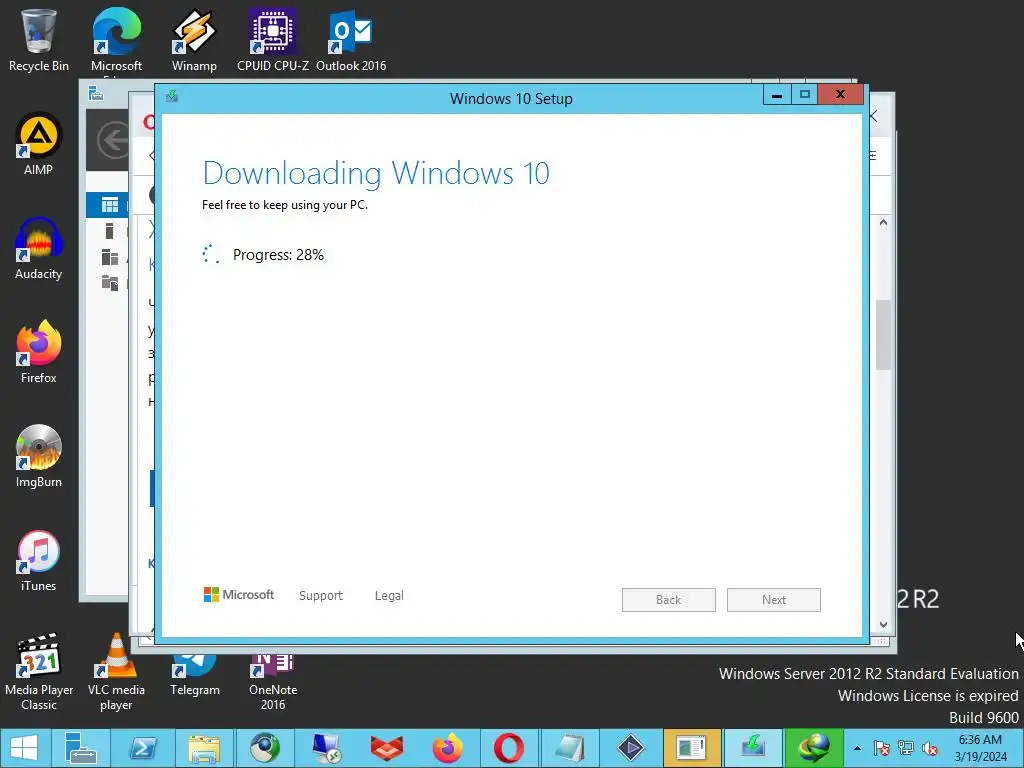Click the Microsoft logo in Setup
Image resolution: width=1024 pixels, height=768 pixels.
tap(239, 595)
